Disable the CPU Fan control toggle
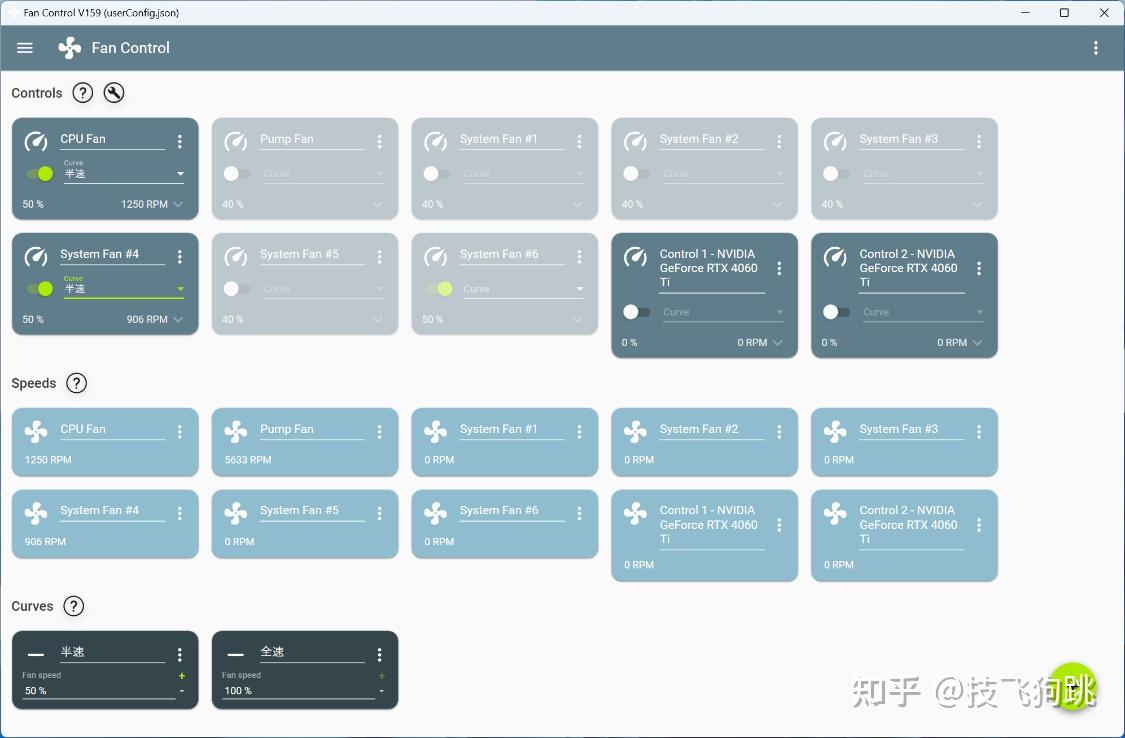1125x738 pixels. pyautogui.click(x=40, y=174)
